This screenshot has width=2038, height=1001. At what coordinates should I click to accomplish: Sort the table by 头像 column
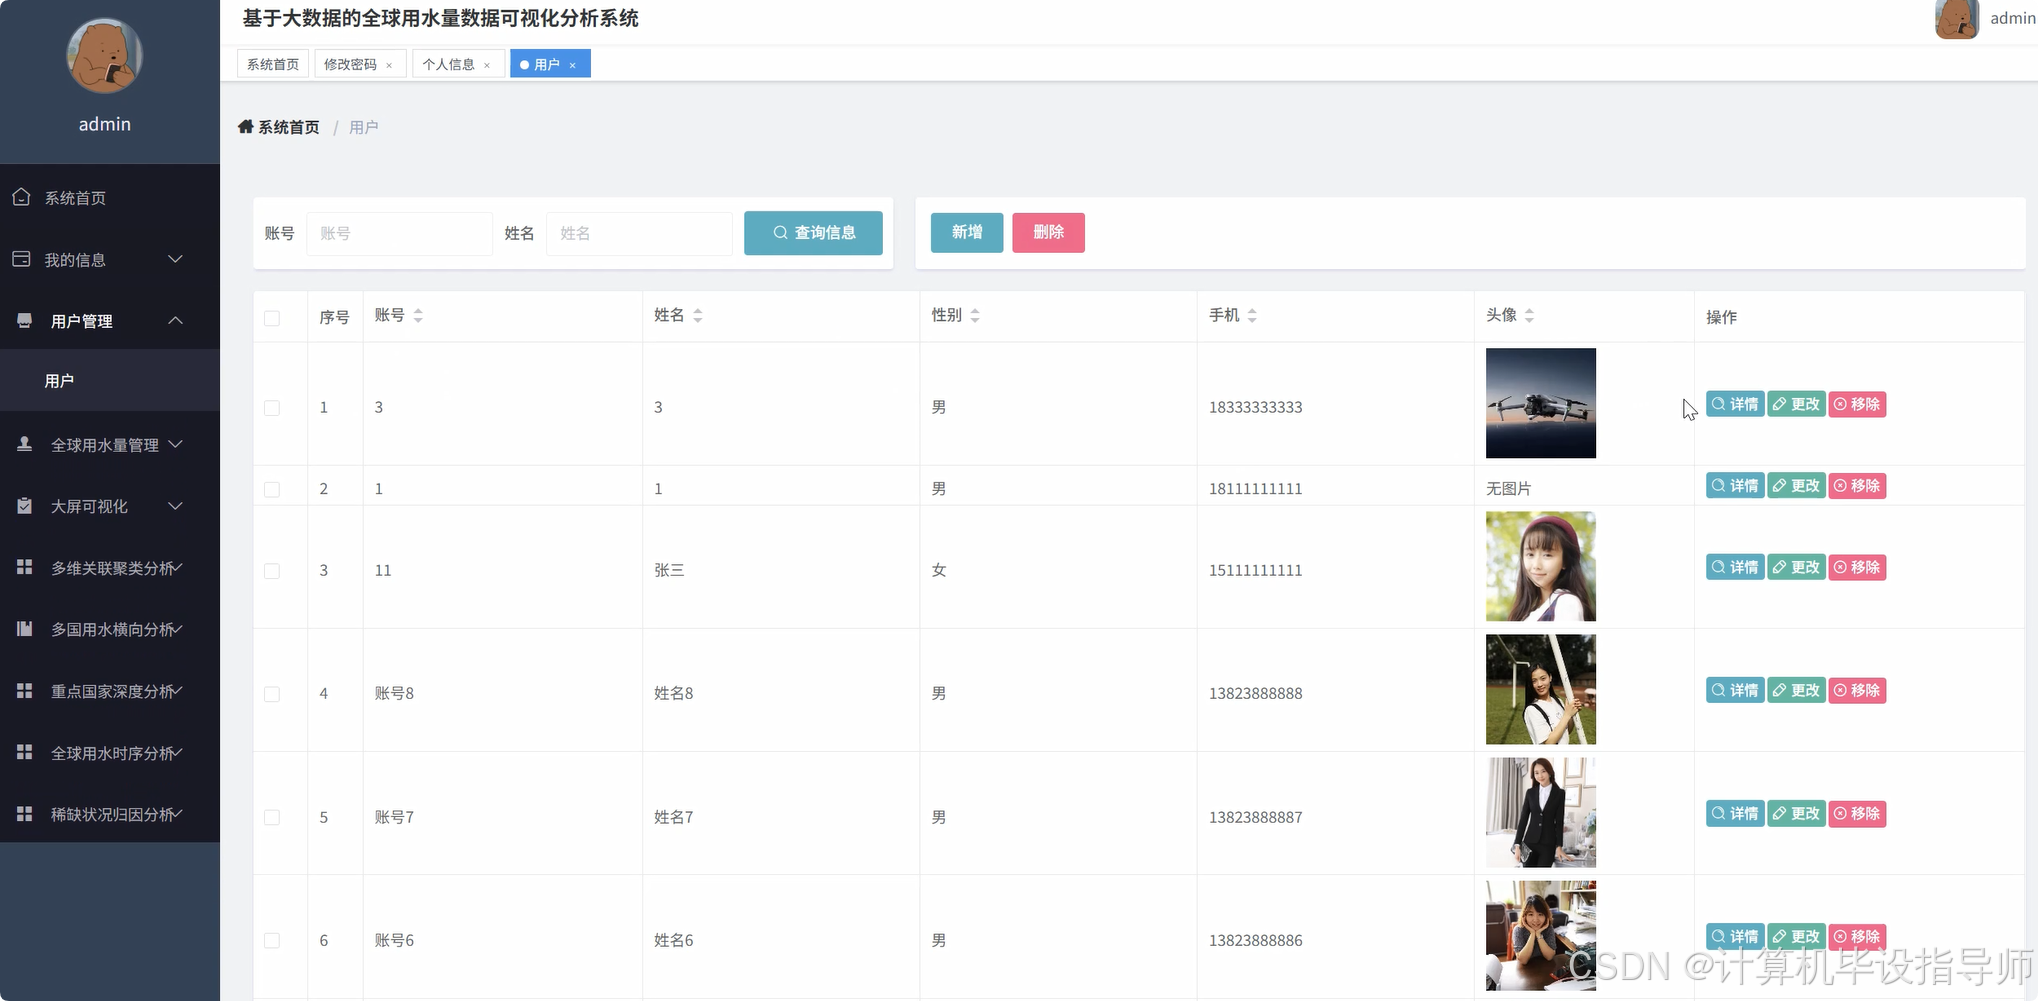point(1529,315)
